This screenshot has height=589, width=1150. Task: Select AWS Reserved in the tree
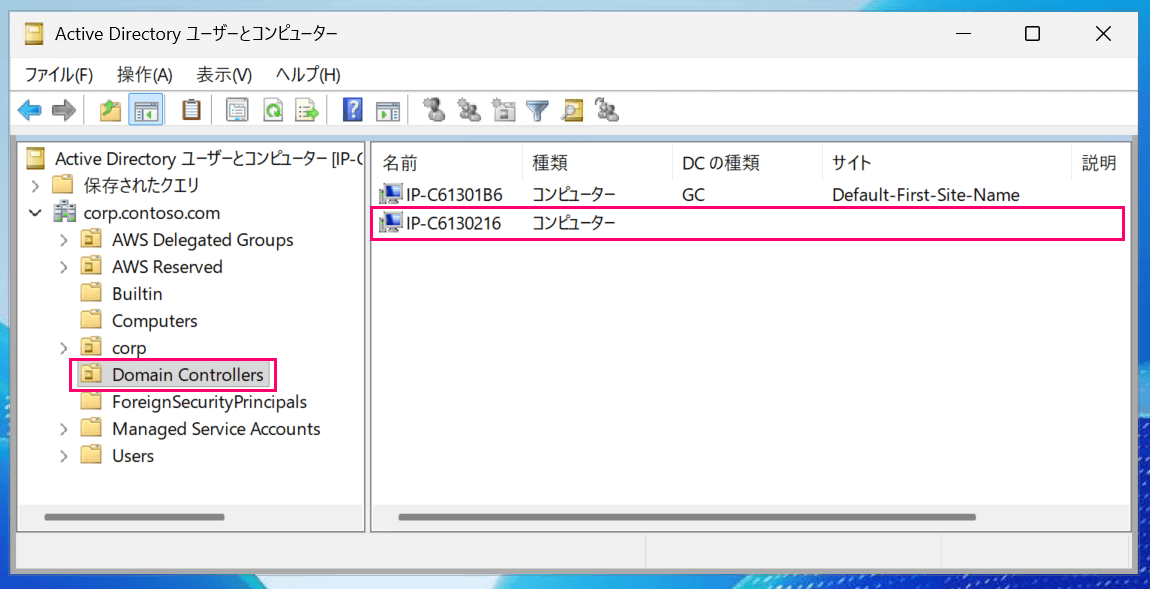click(167, 267)
